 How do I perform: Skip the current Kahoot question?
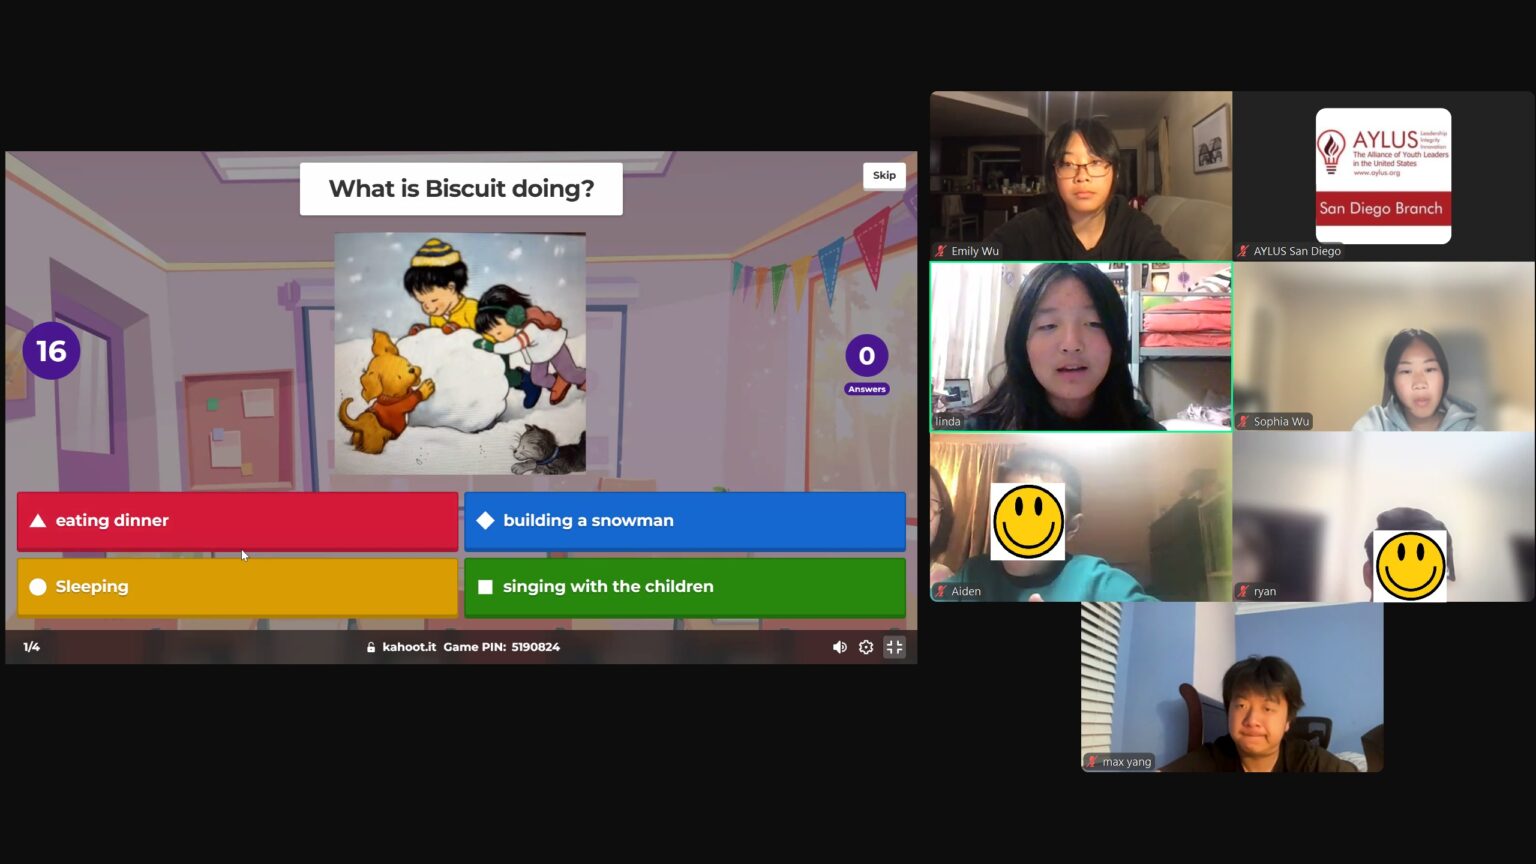[884, 175]
